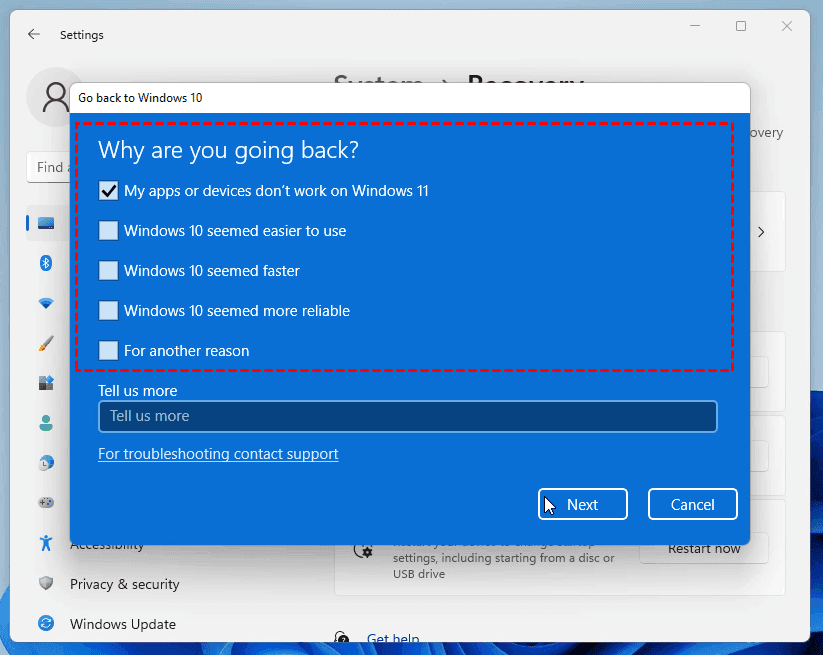The height and width of the screenshot is (655, 823).
Task: Click into the 'Tell us more' text field
Action: [x=407, y=416]
